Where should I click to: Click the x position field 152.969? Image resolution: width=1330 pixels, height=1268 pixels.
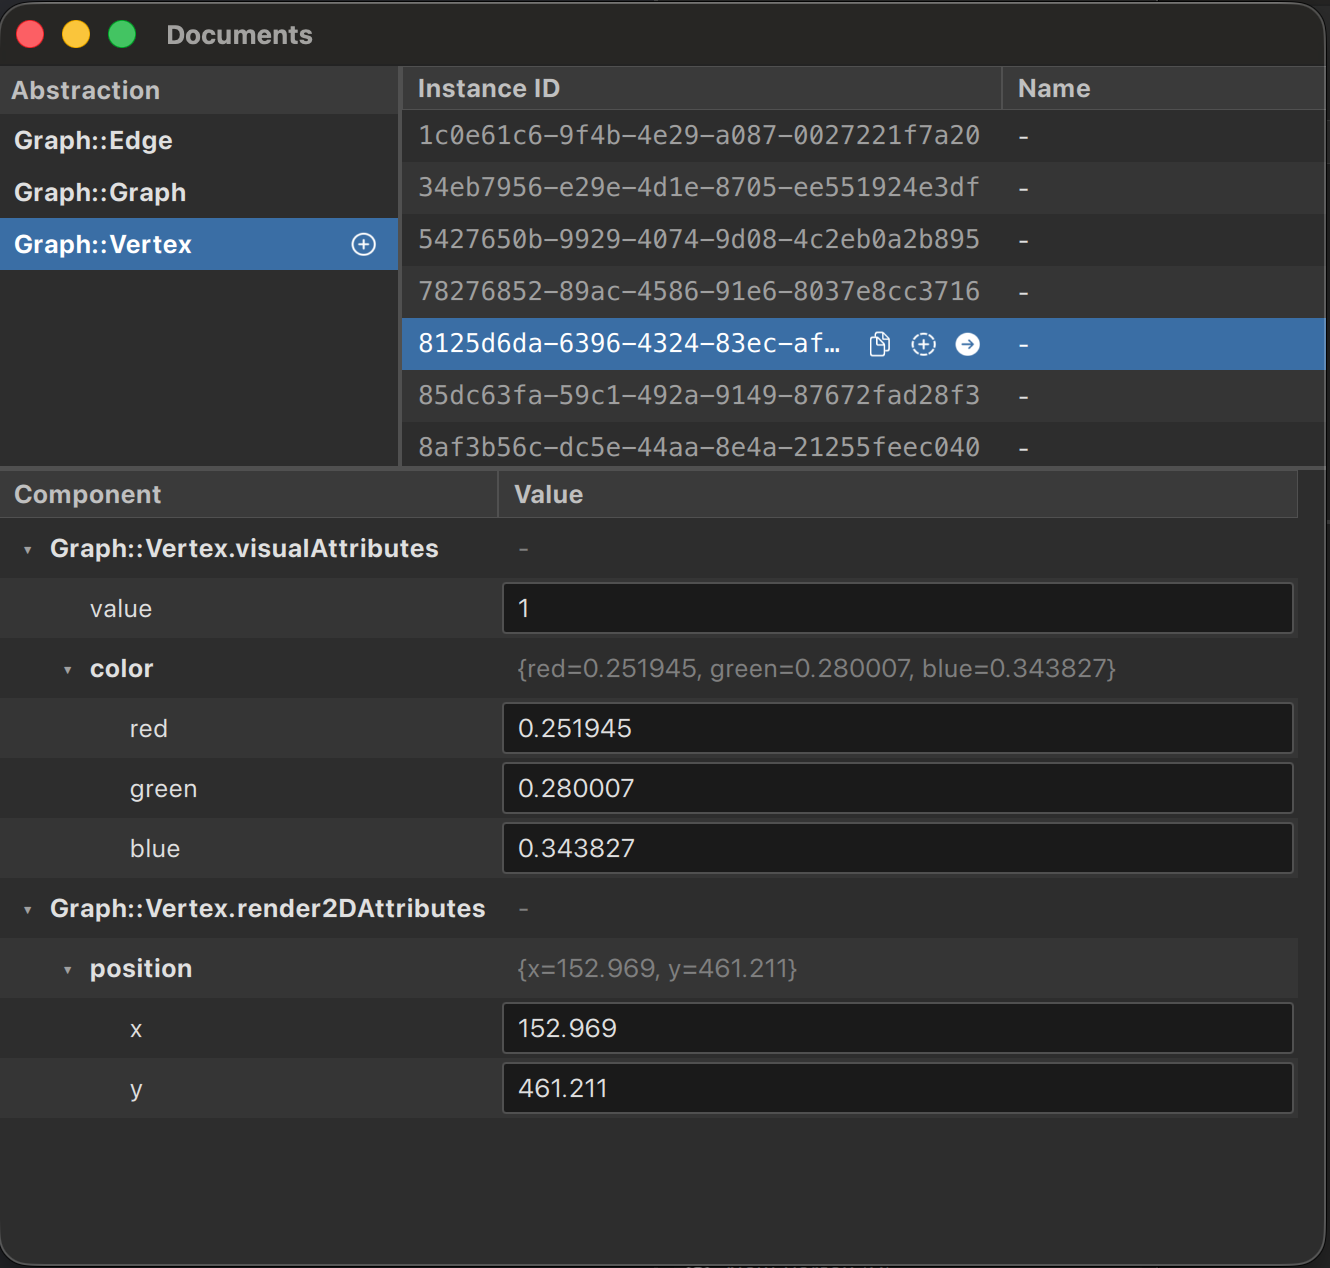point(897,1028)
